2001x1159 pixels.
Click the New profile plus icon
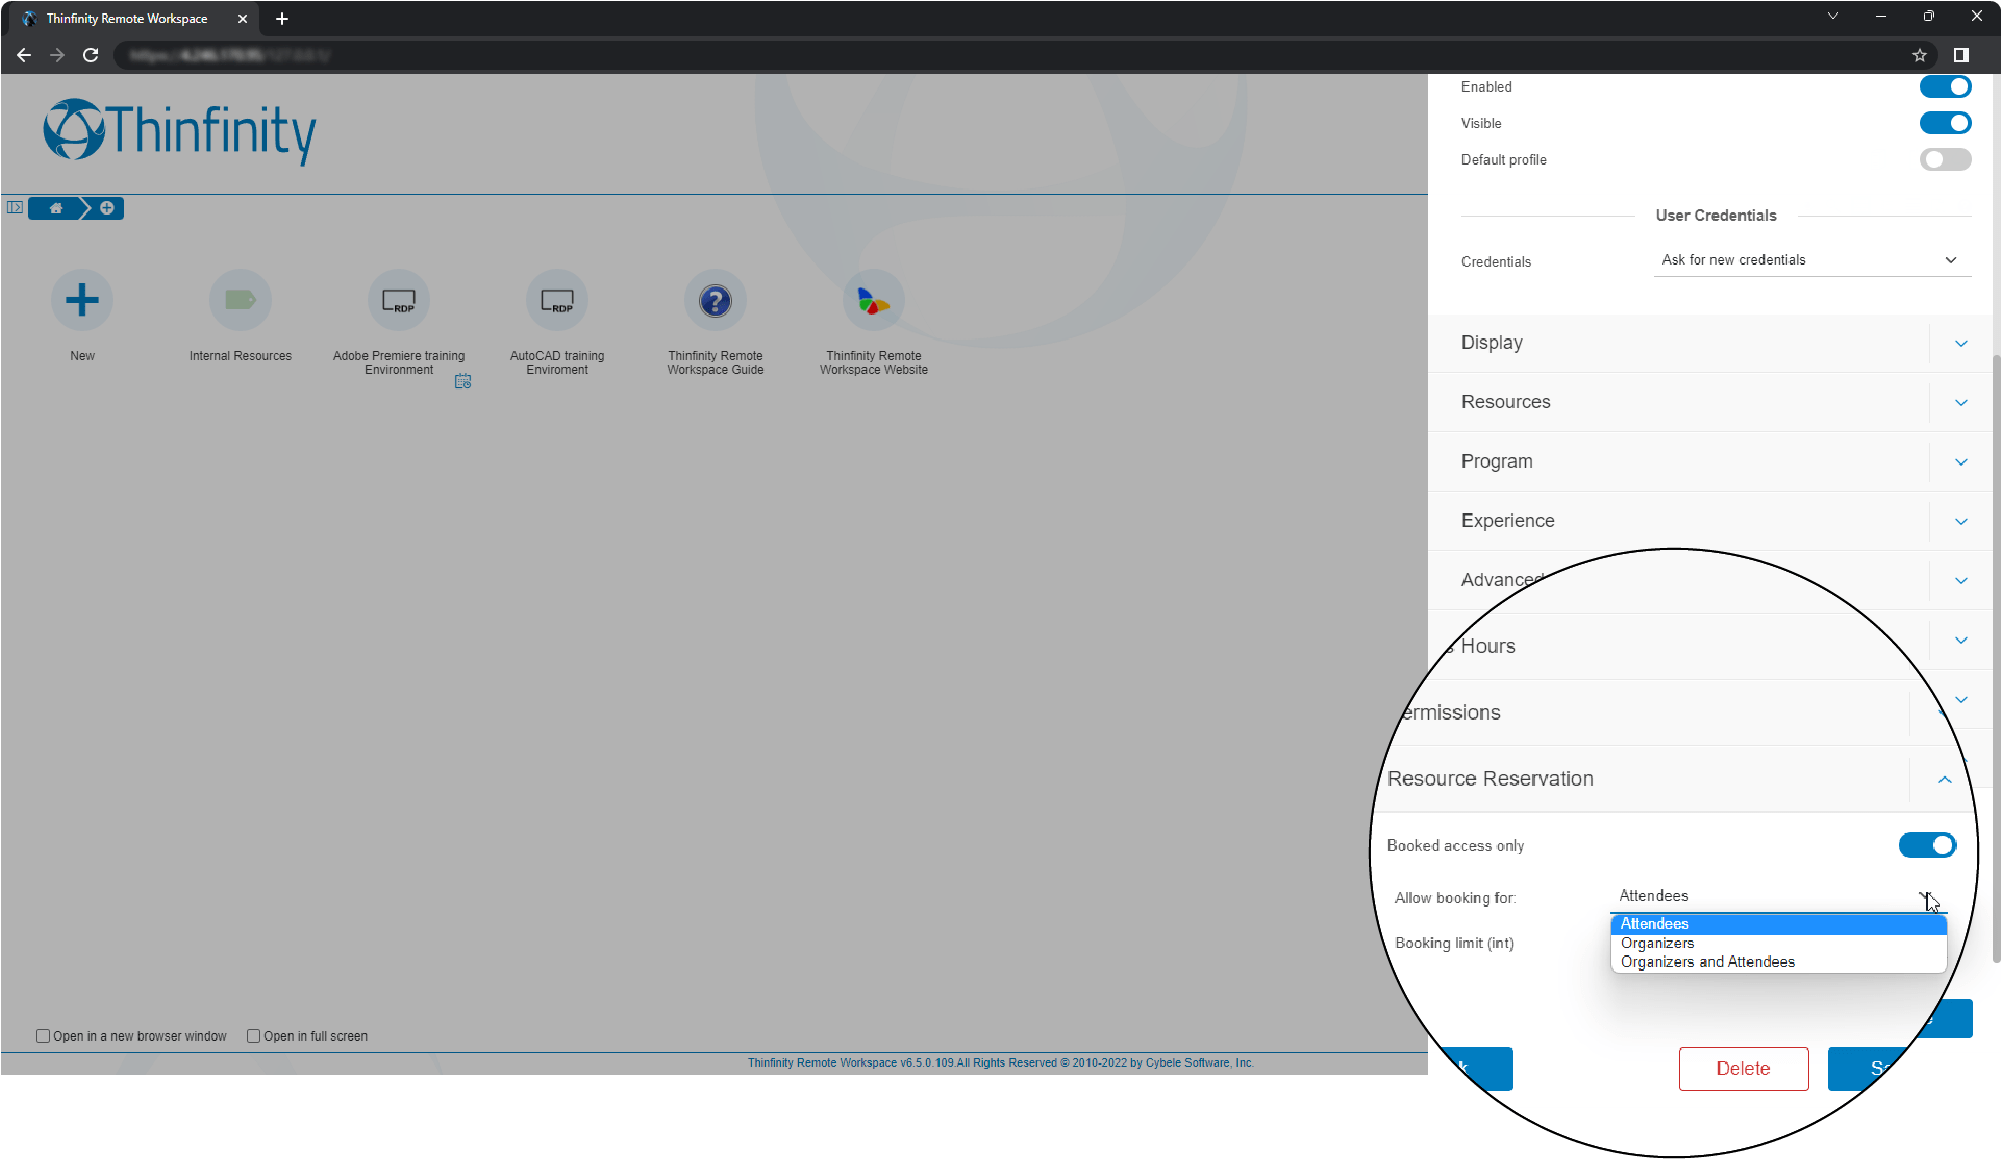coord(82,300)
